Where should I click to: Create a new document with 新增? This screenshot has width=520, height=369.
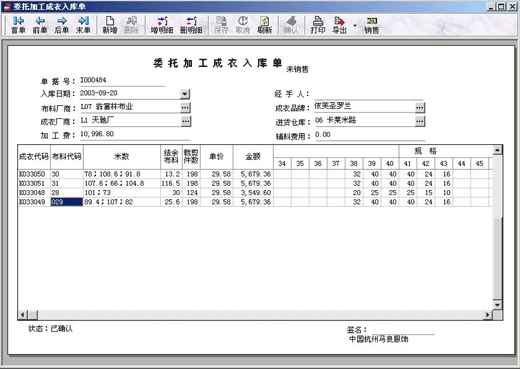[110, 25]
